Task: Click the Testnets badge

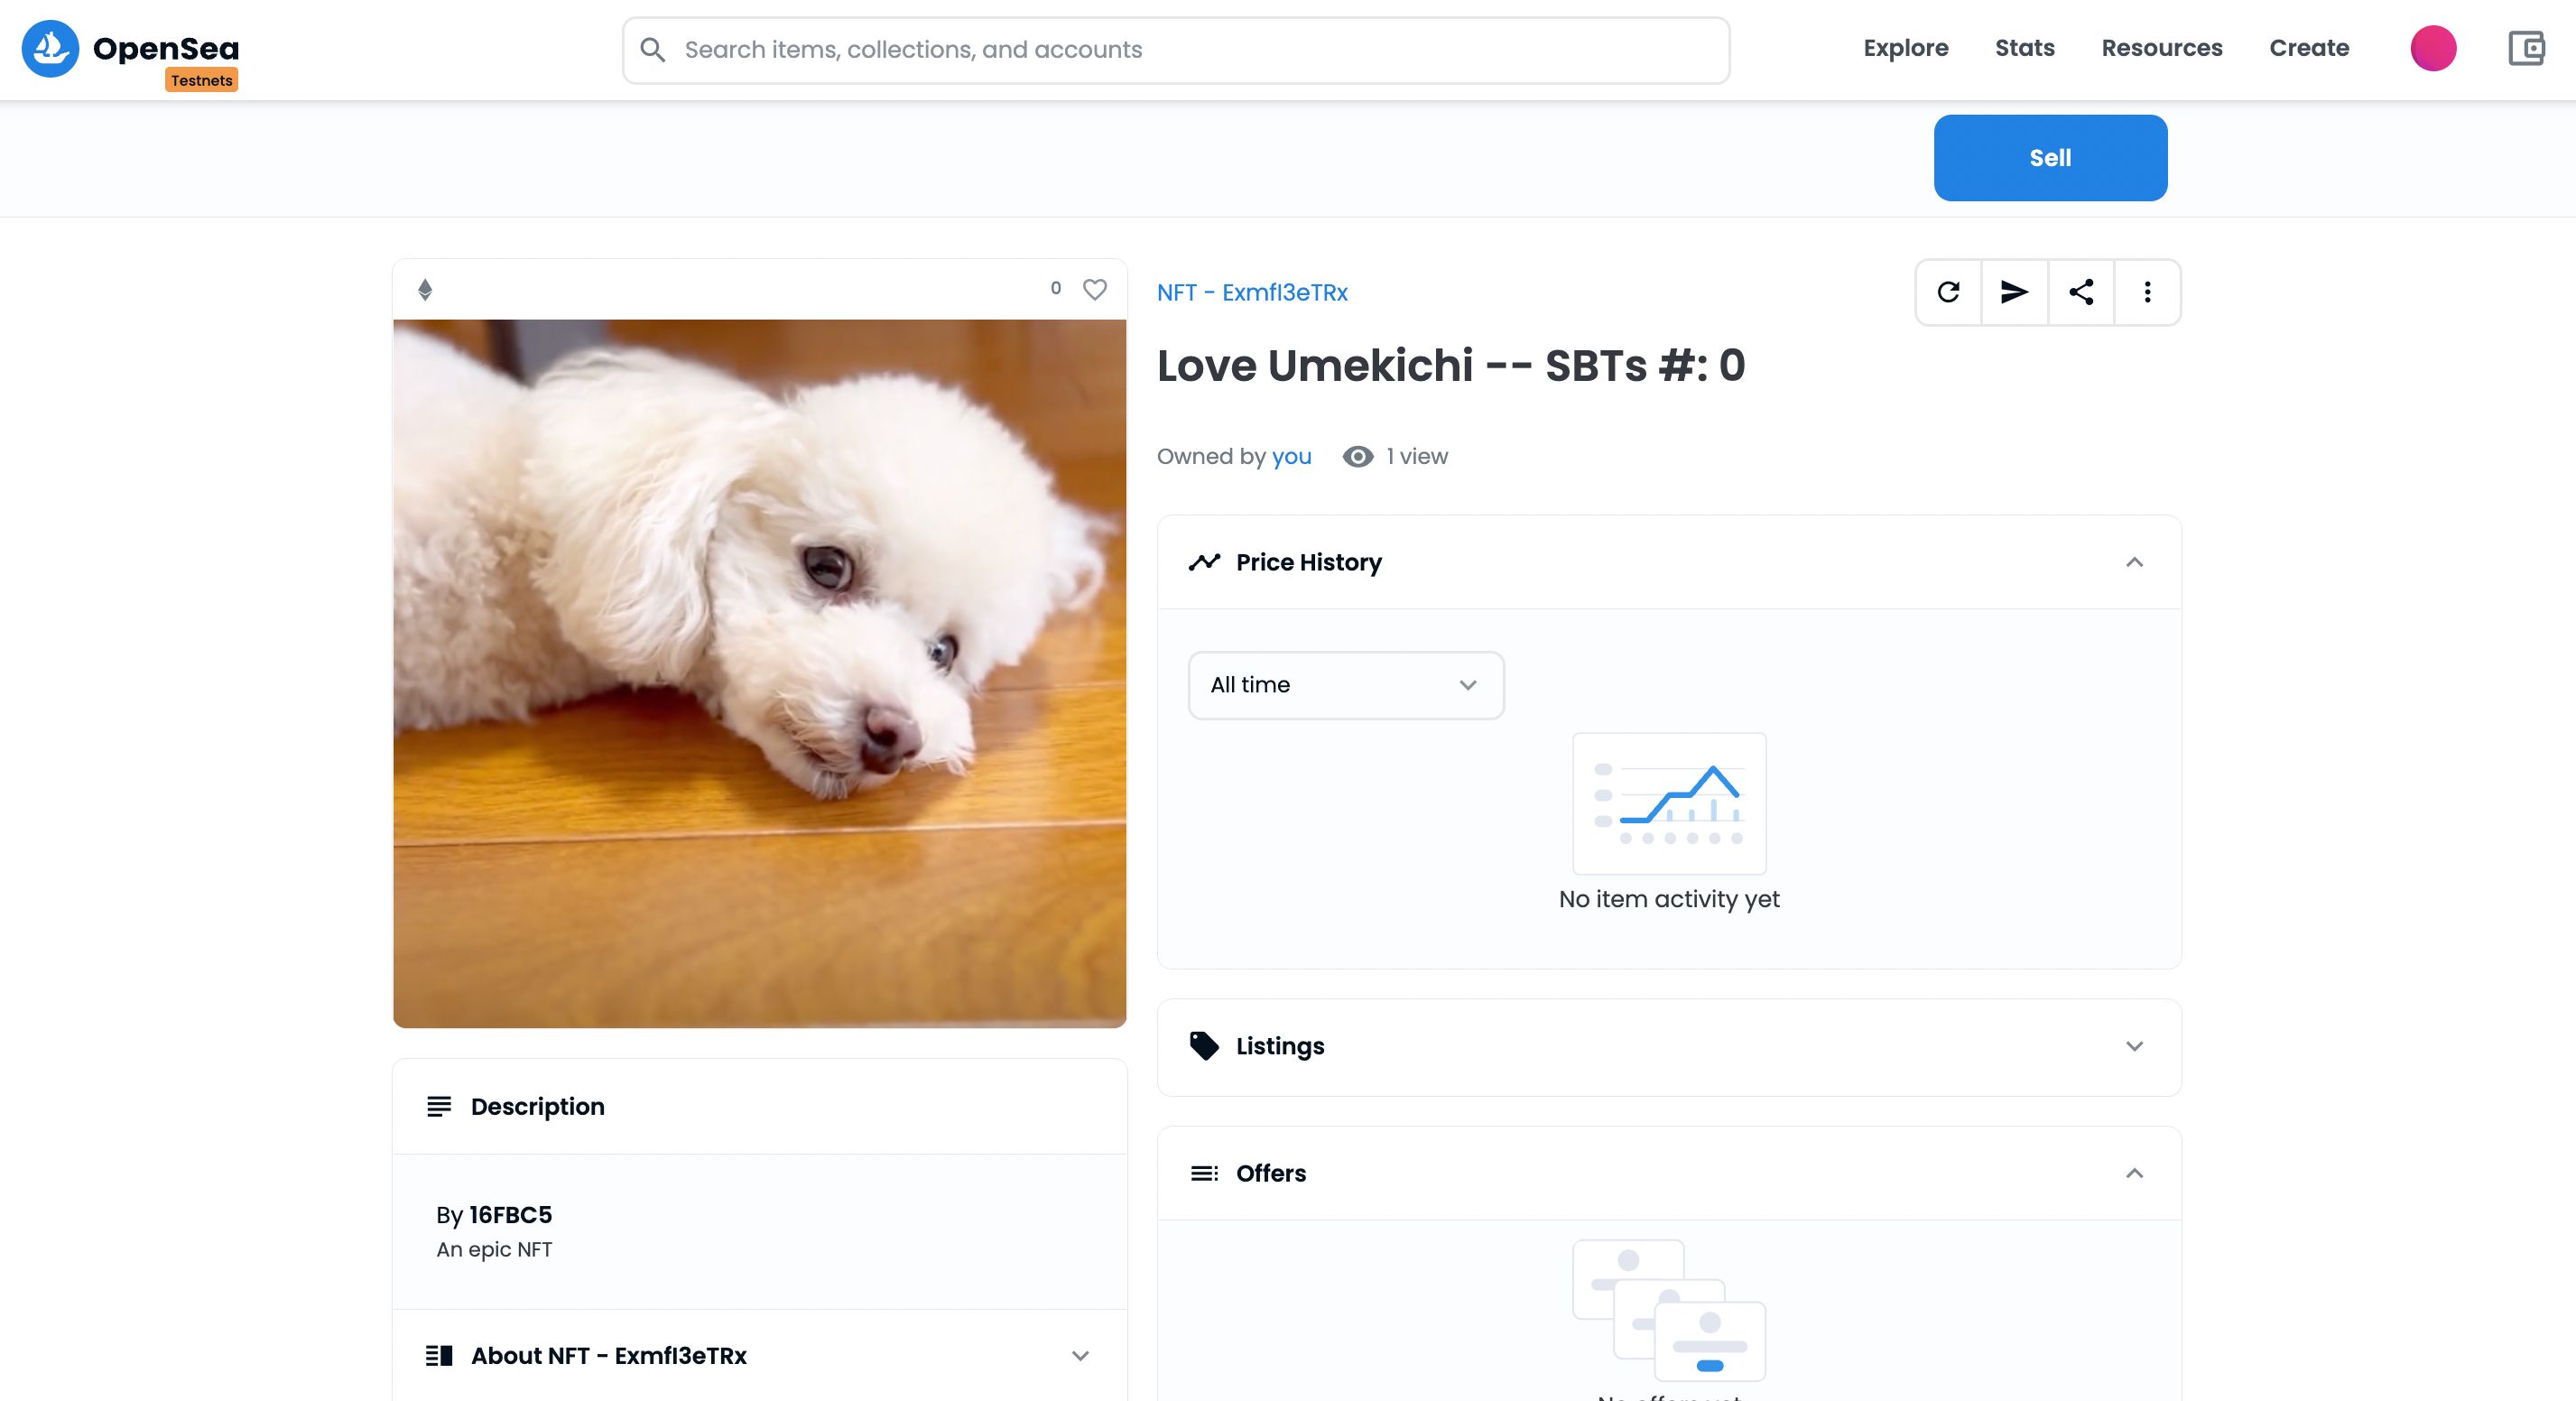Action: 201,80
